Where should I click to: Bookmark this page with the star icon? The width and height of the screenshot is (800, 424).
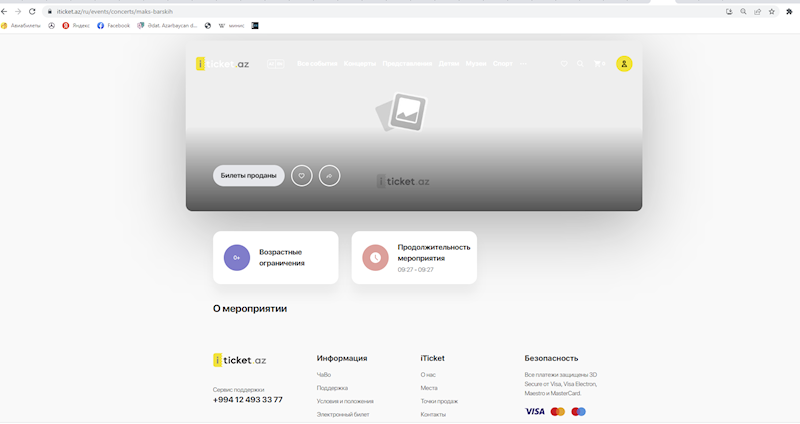click(772, 11)
